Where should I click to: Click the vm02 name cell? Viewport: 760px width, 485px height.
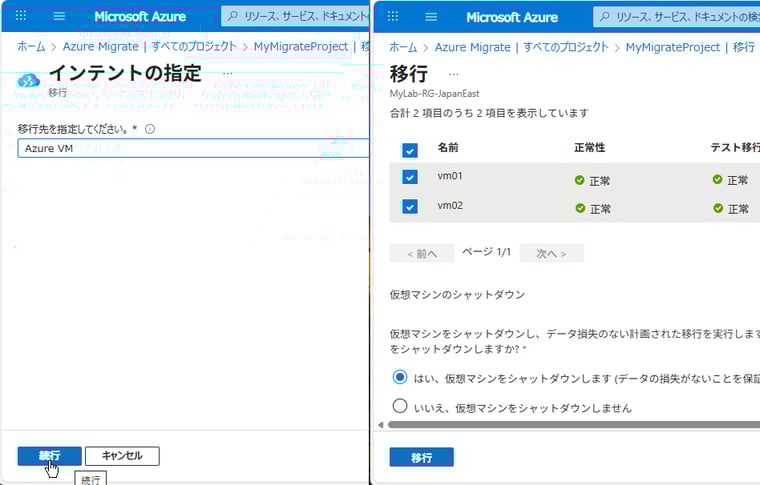(450, 205)
